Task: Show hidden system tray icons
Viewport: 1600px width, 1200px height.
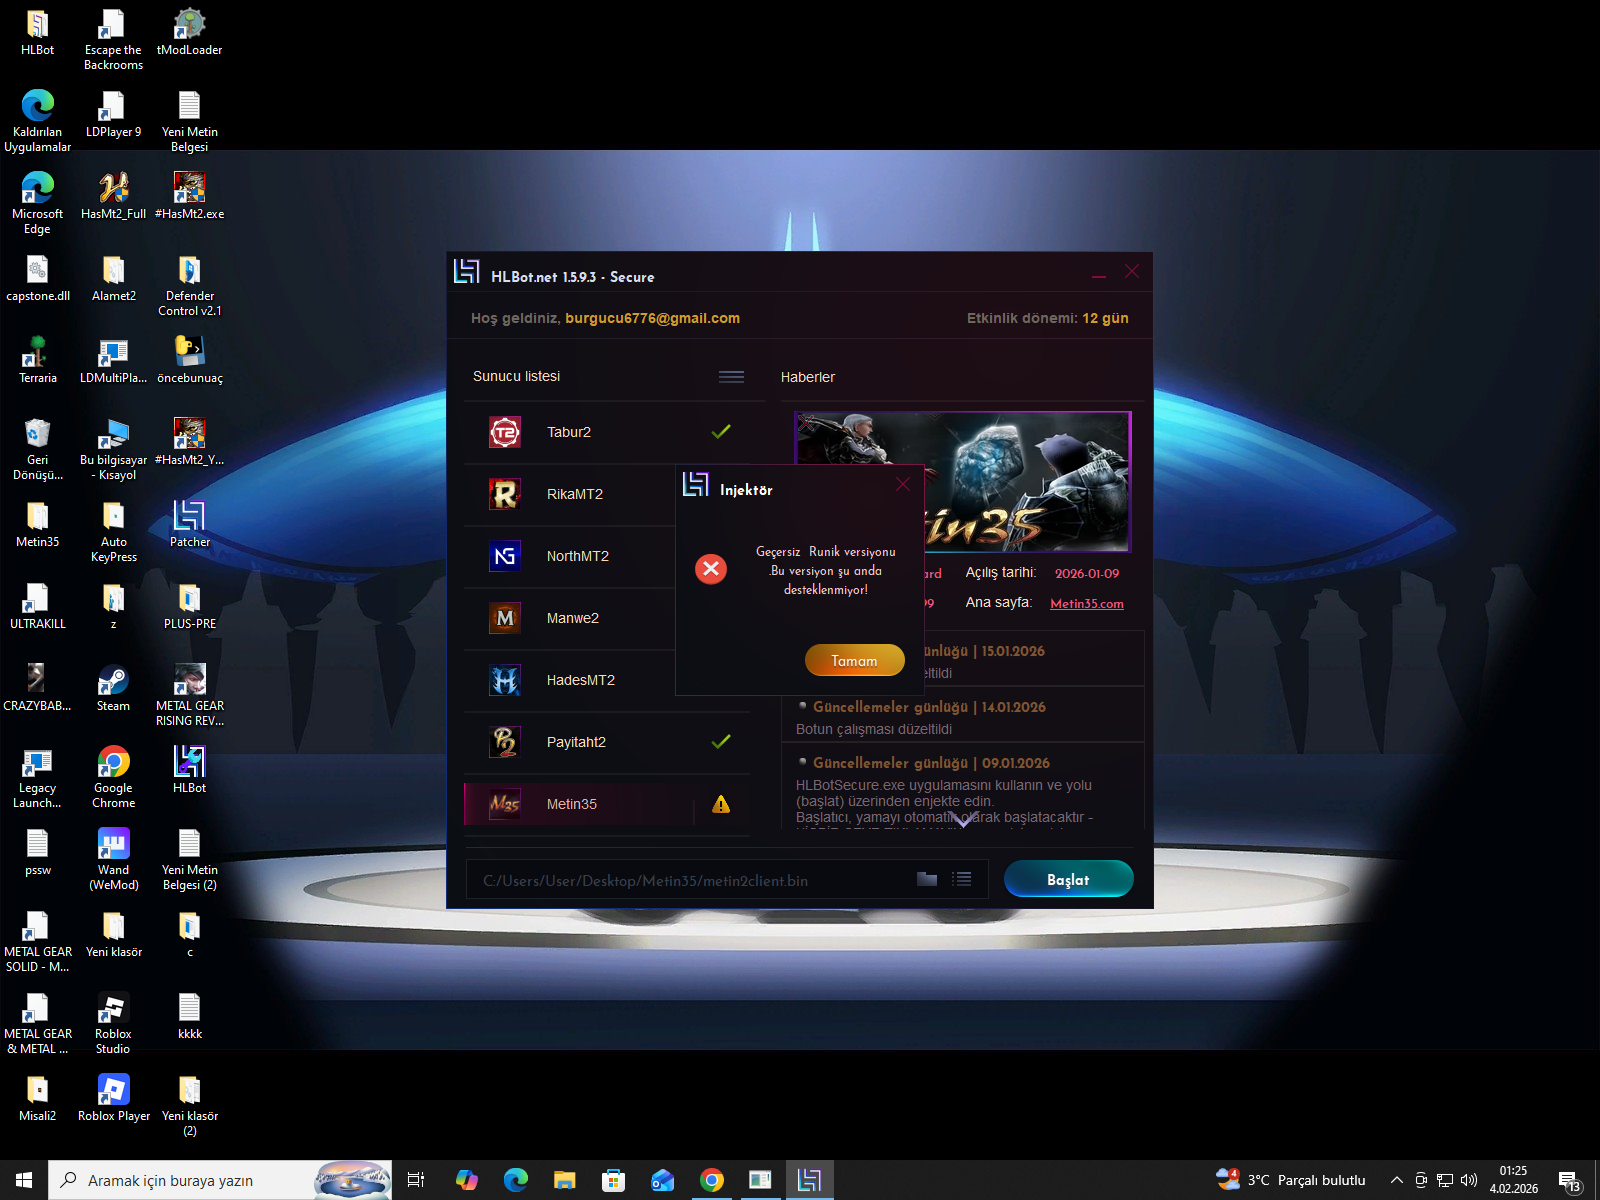Action: [x=1396, y=1180]
